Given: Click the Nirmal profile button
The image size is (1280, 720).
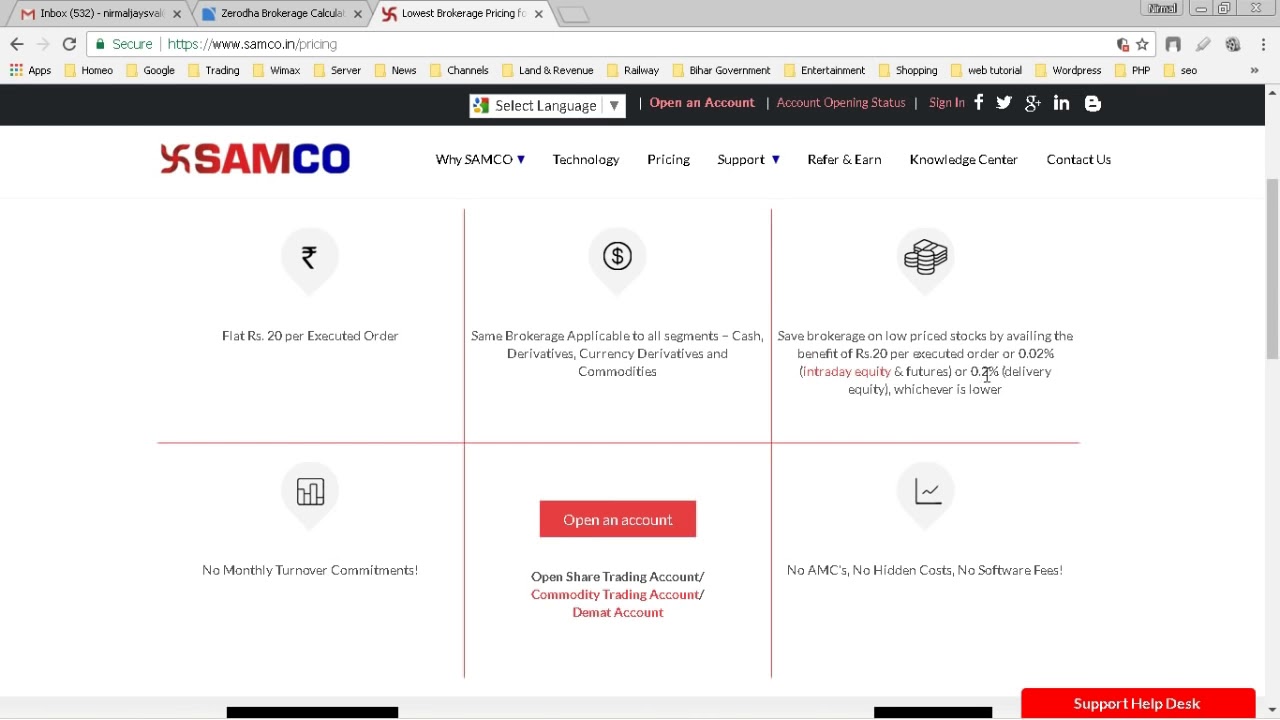Looking at the screenshot, I should [1162, 8].
